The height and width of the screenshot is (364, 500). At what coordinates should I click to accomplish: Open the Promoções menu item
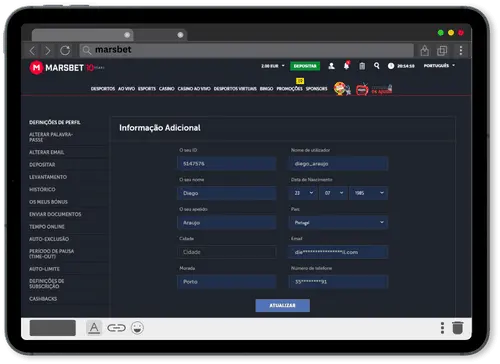(x=289, y=89)
